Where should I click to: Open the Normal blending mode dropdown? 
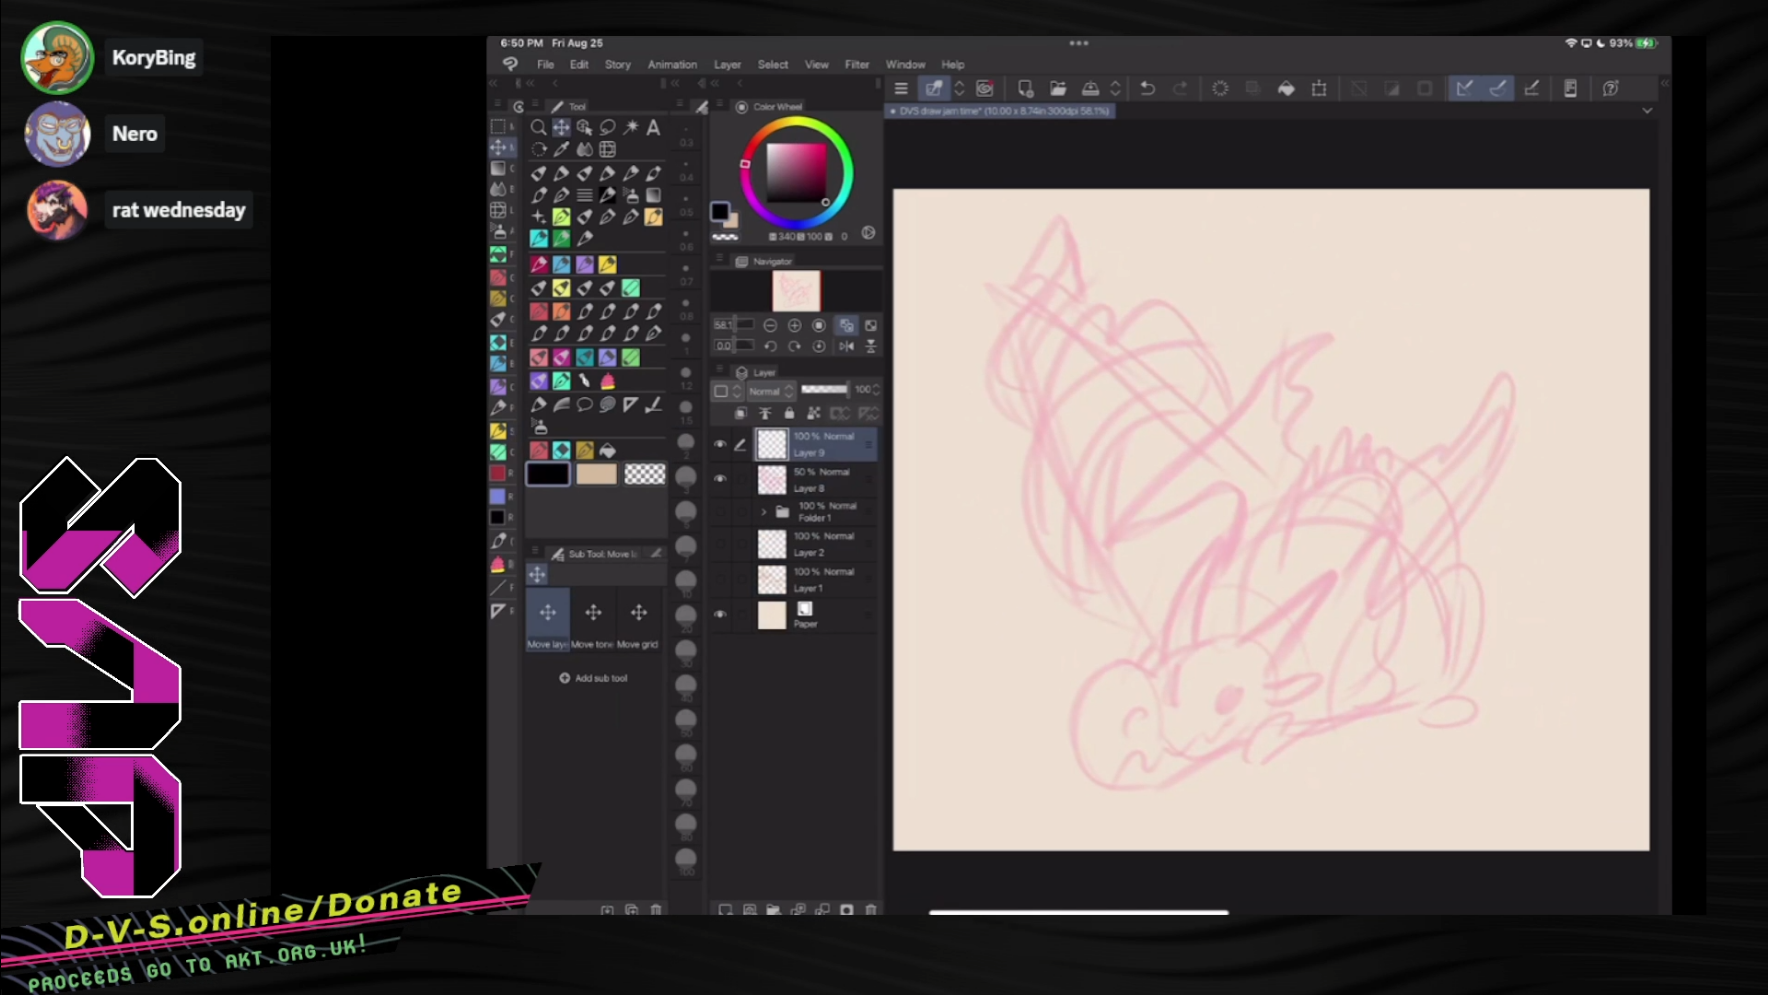click(x=770, y=391)
